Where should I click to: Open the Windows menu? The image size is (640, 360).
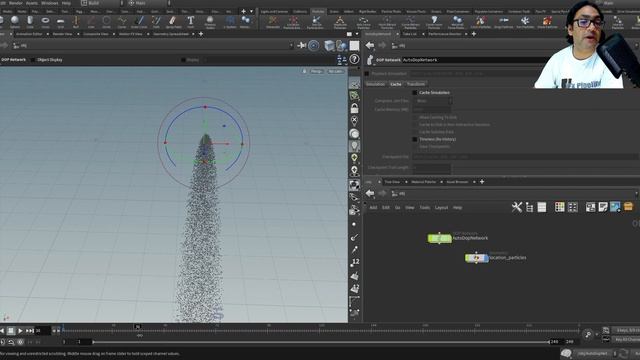pyautogui.click(x=50, y=3)
